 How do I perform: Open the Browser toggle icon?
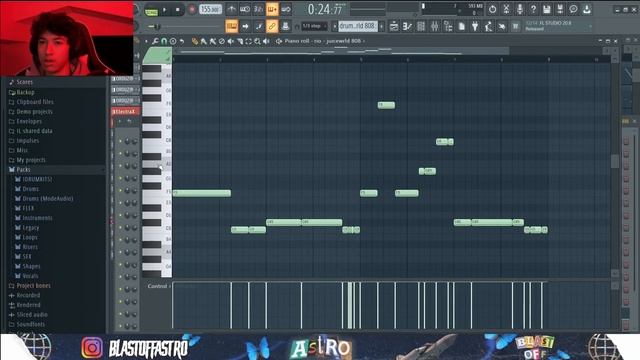click(x=448, y=27)
